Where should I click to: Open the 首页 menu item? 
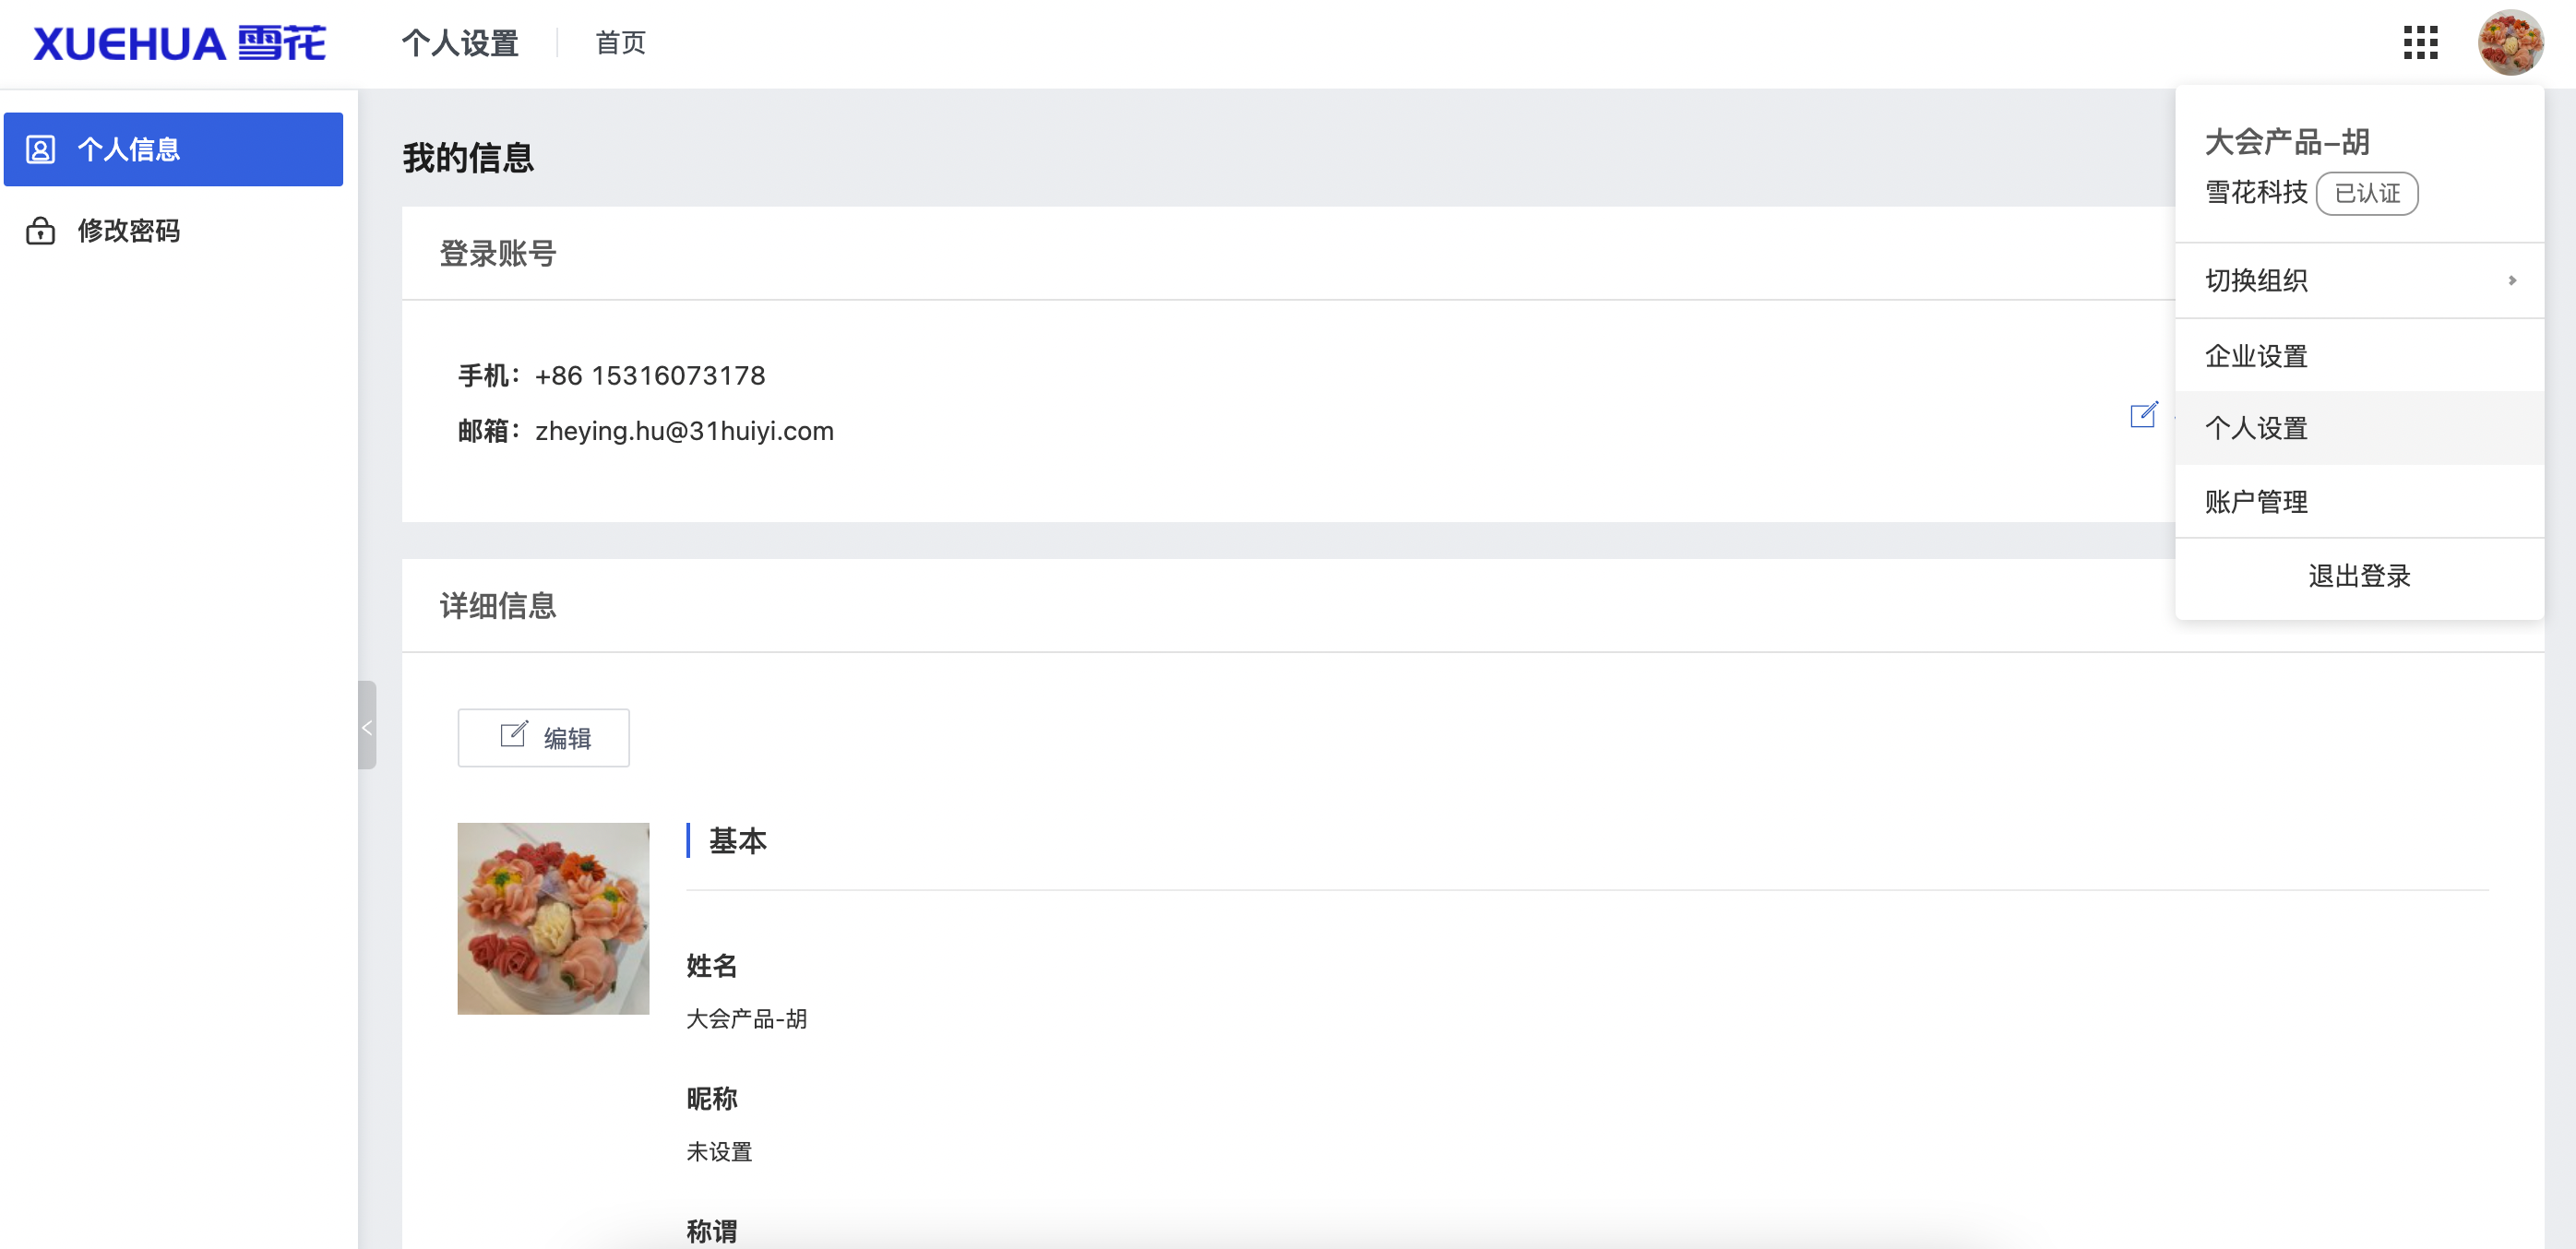click(x=619, y=43)
